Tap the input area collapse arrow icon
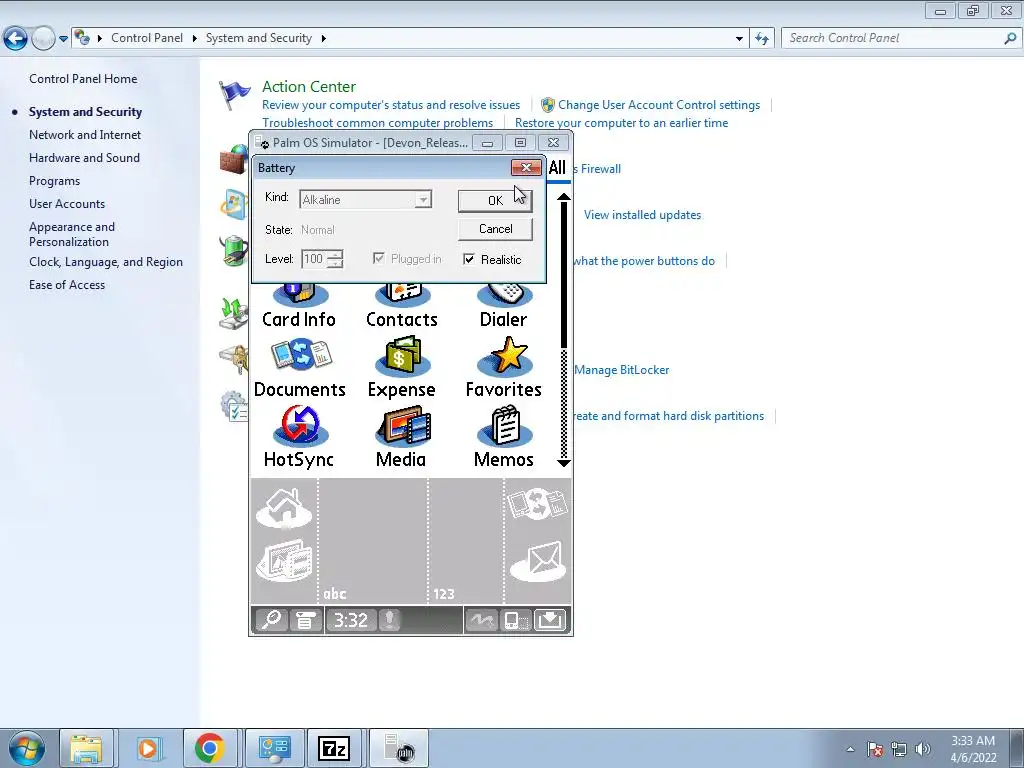Viewport: 1024px width, 768px height. point(551,620)
